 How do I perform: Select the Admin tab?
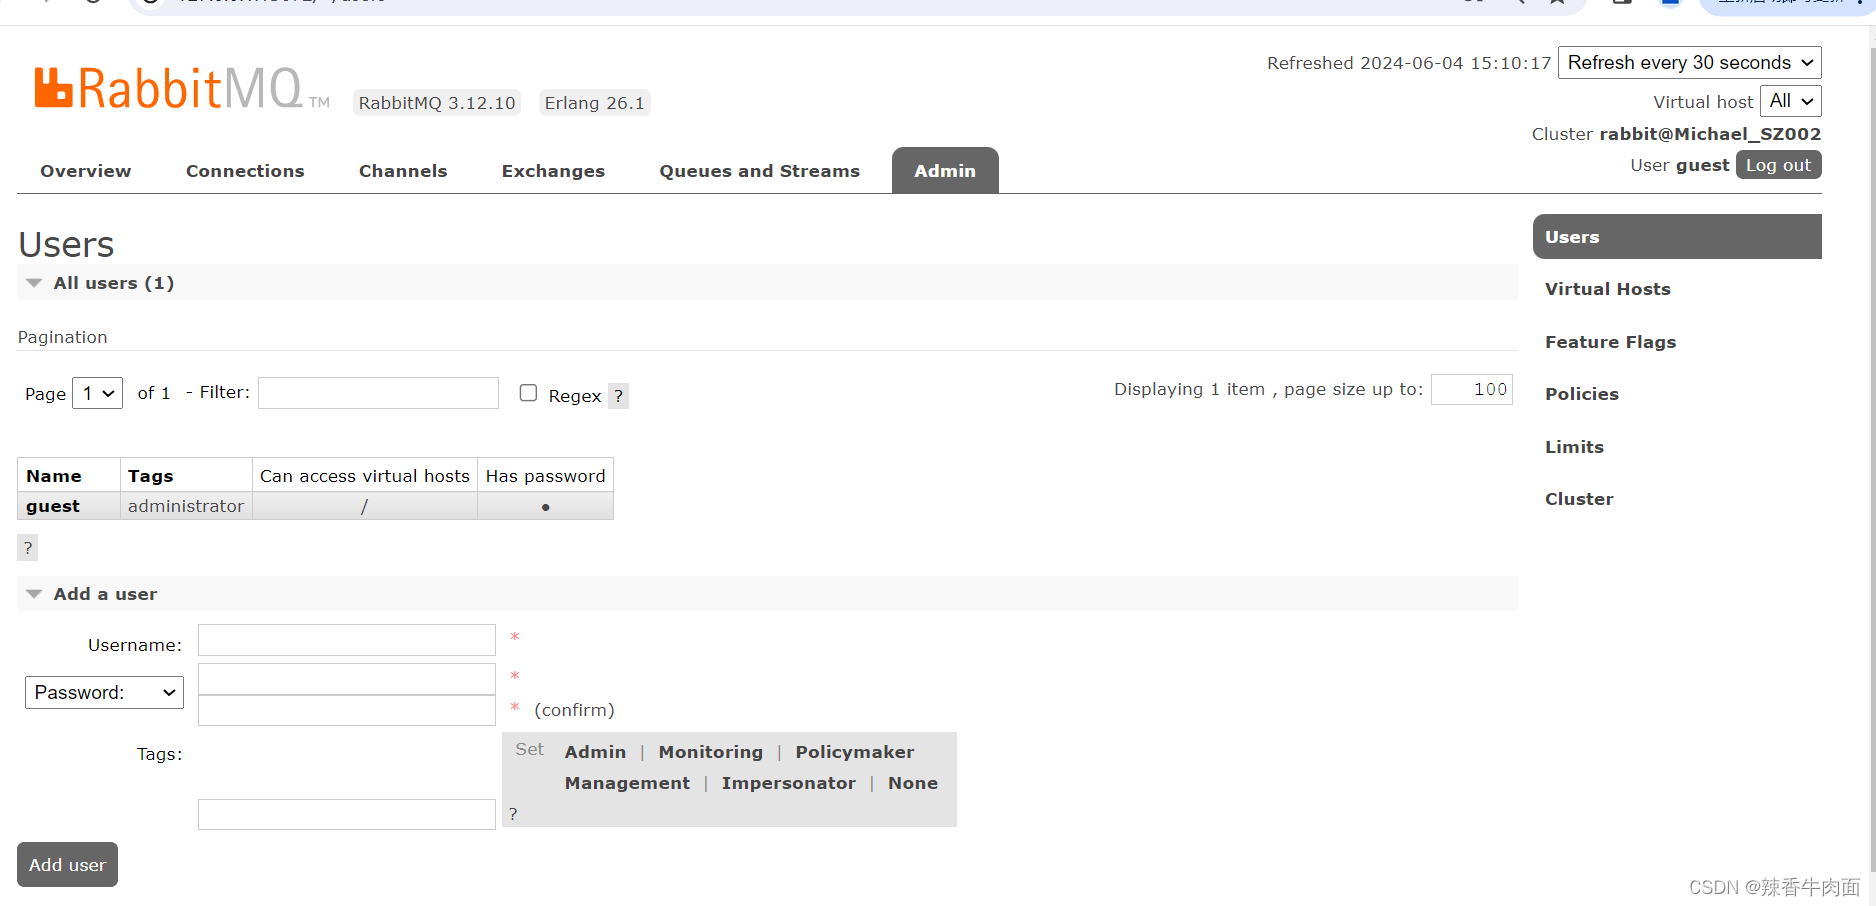[x=945, y=171]
